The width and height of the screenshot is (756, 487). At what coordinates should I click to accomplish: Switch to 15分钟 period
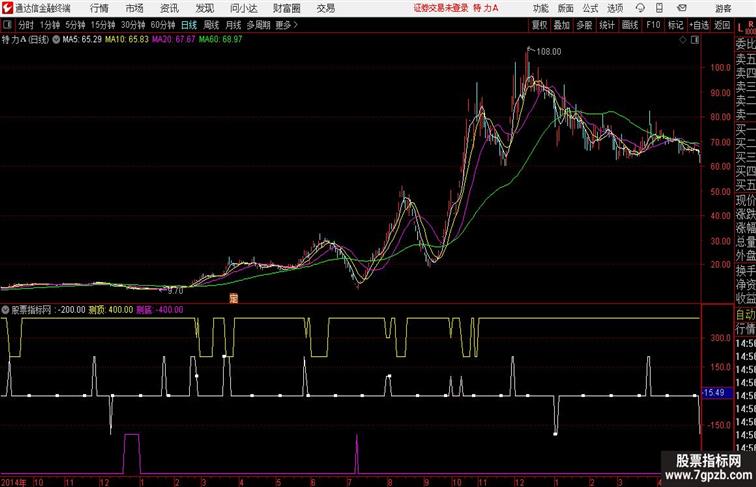pyautogui.click(x=103, y=25)
